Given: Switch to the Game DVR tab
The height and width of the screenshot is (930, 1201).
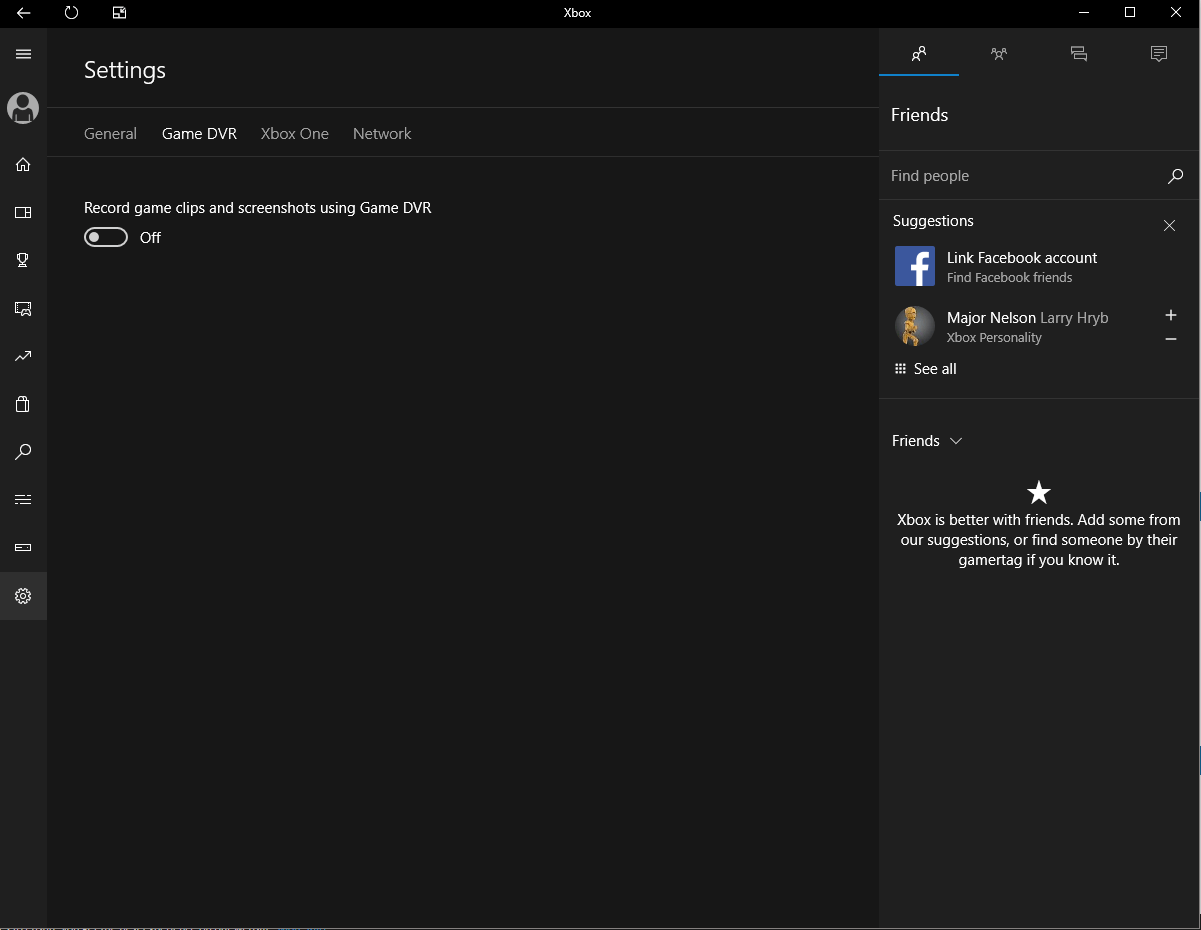Looking at the screenshot, I should tap(199, 134).
